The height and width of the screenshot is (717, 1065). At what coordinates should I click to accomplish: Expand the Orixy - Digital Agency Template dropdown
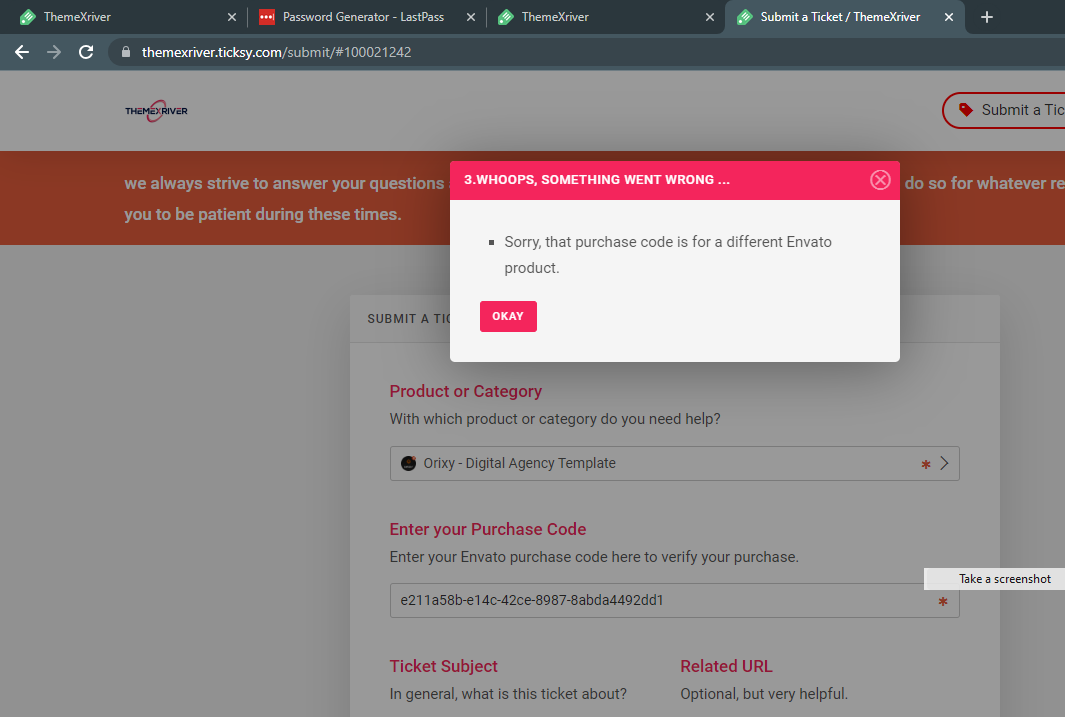[x=674, y=464]
